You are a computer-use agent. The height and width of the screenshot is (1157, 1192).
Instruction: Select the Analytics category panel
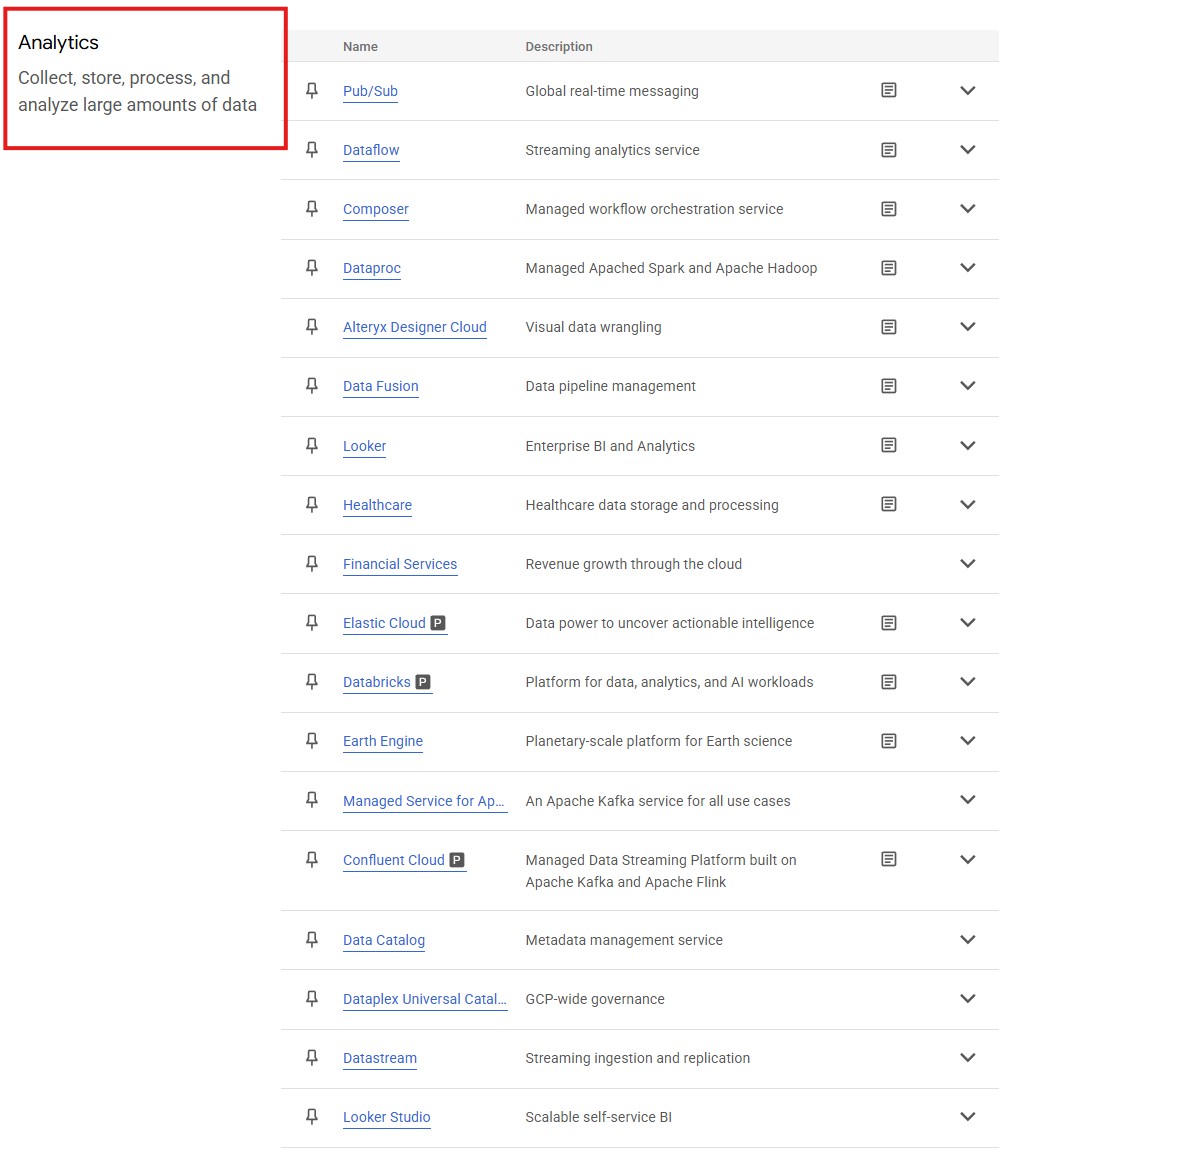145,79
